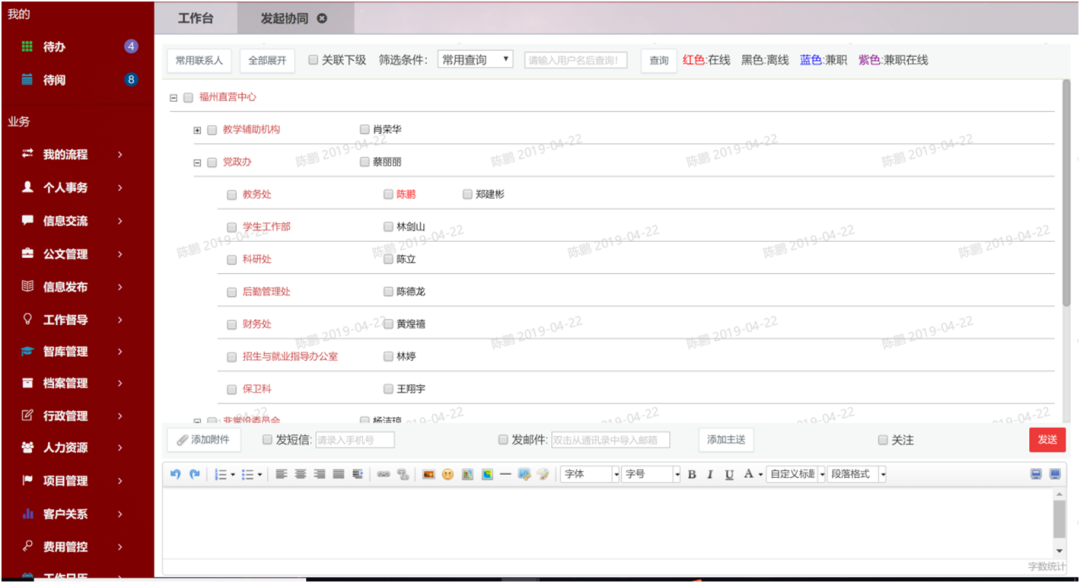Apply bold formatting
Screen dimensions: 1080x583
pyautogui.click(x=692, y=474)
